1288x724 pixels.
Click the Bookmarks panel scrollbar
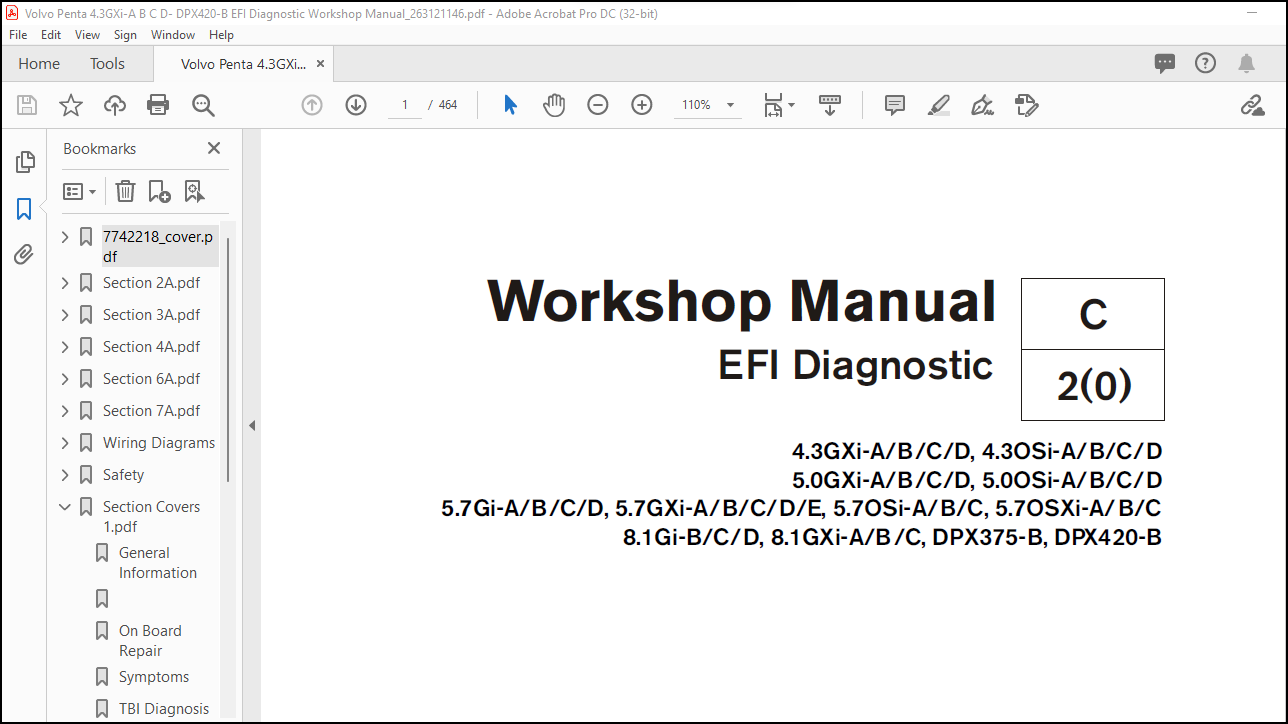228,360
